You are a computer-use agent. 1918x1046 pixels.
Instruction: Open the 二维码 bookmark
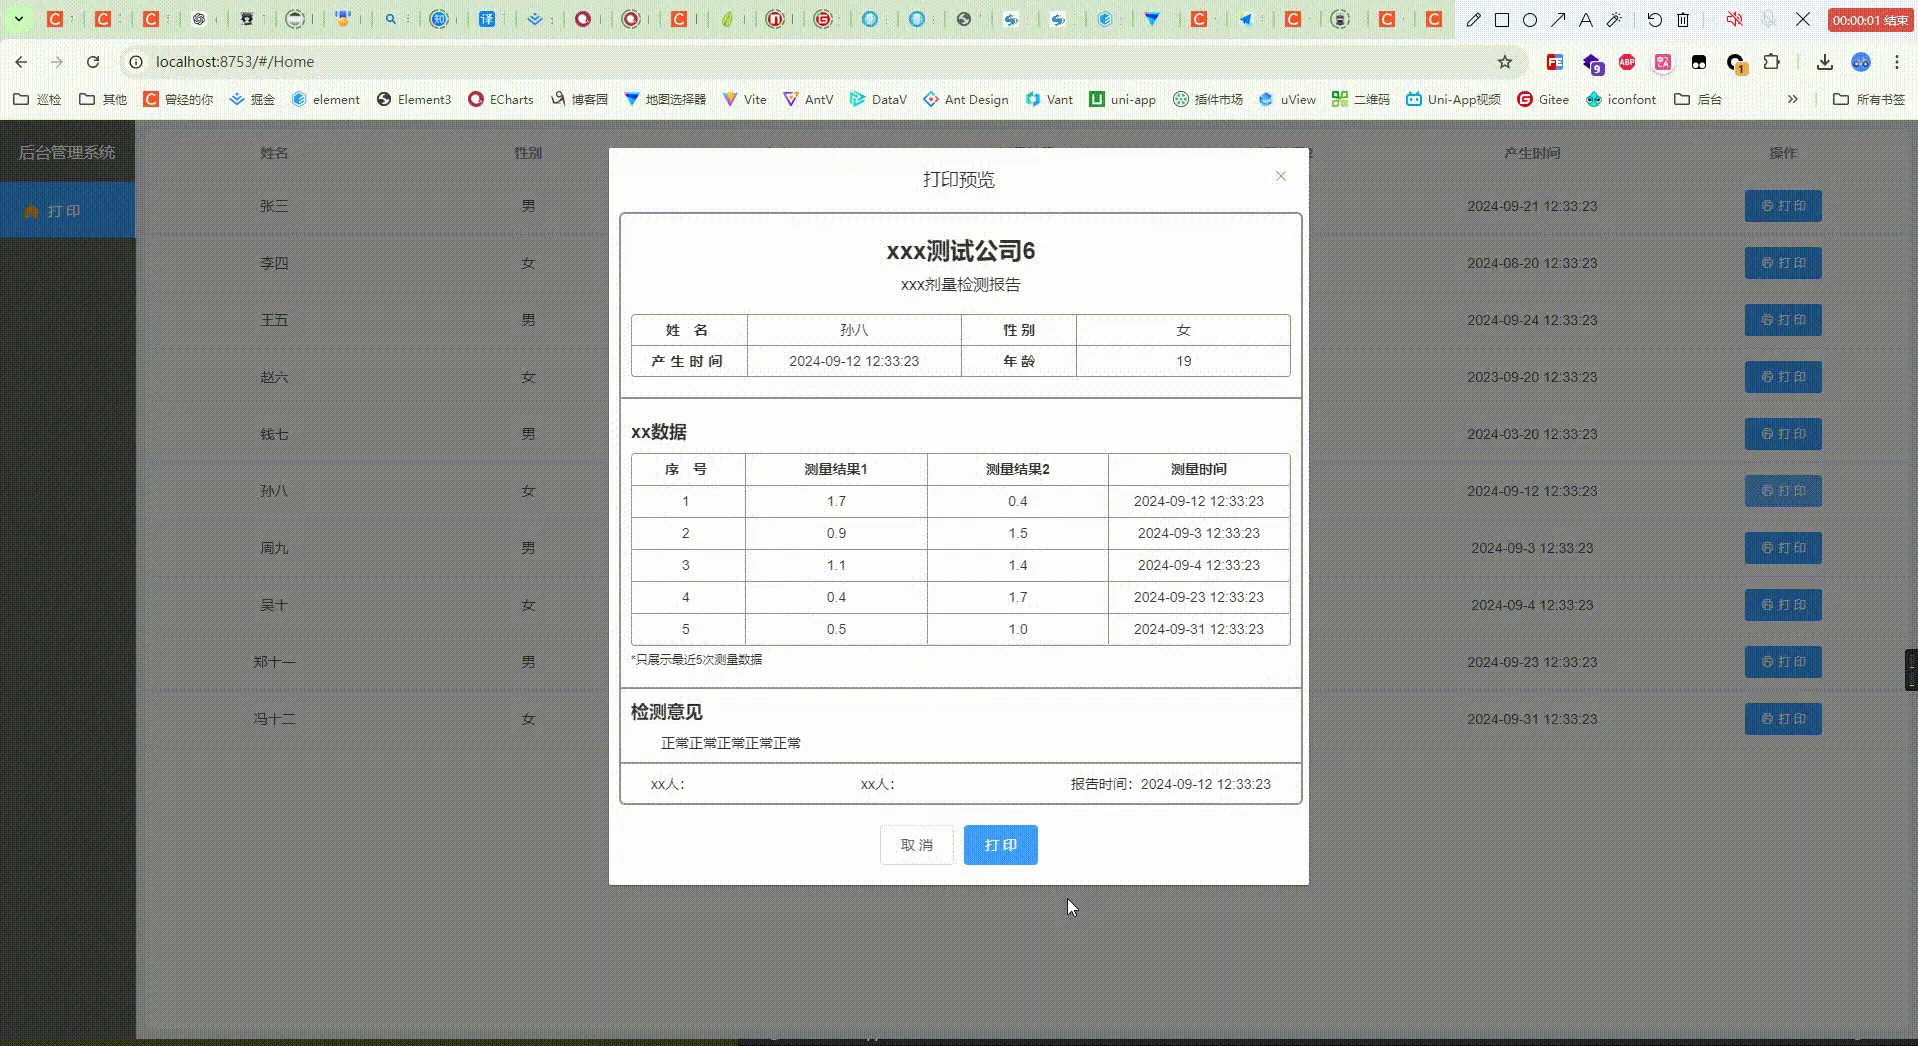click(1360, 99)
